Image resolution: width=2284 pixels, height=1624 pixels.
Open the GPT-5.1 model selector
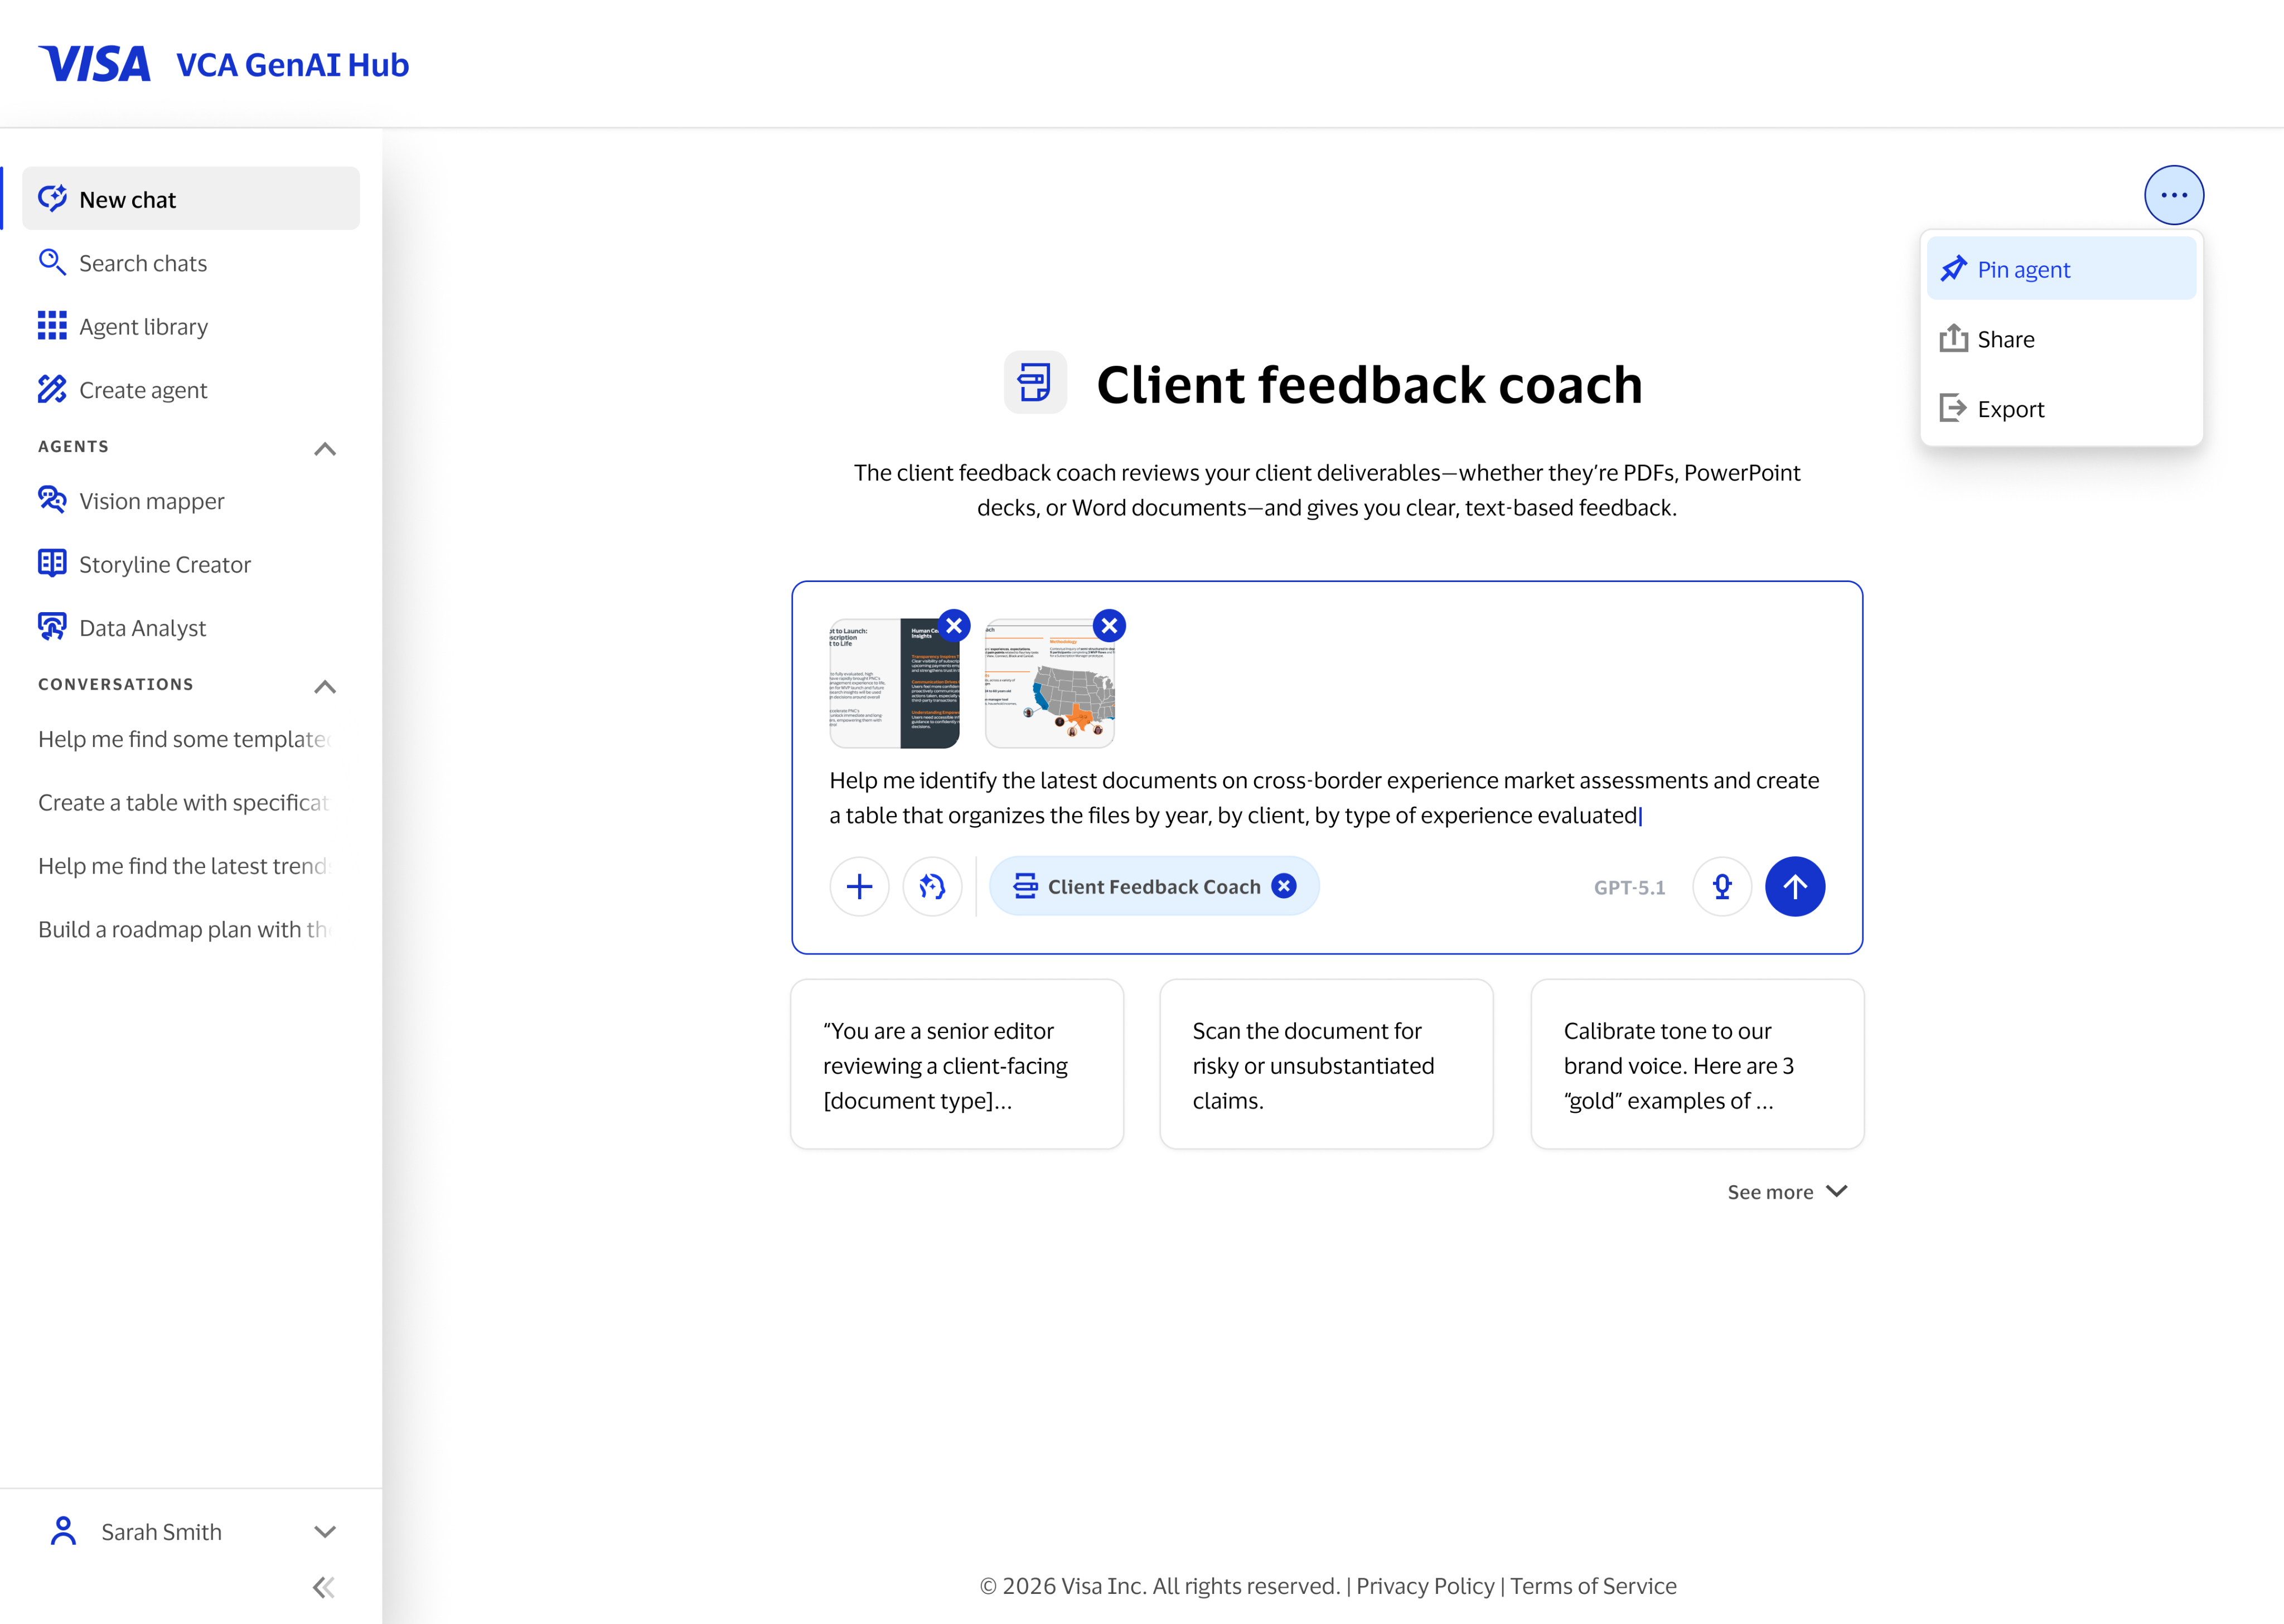[x=1629, y=887]
